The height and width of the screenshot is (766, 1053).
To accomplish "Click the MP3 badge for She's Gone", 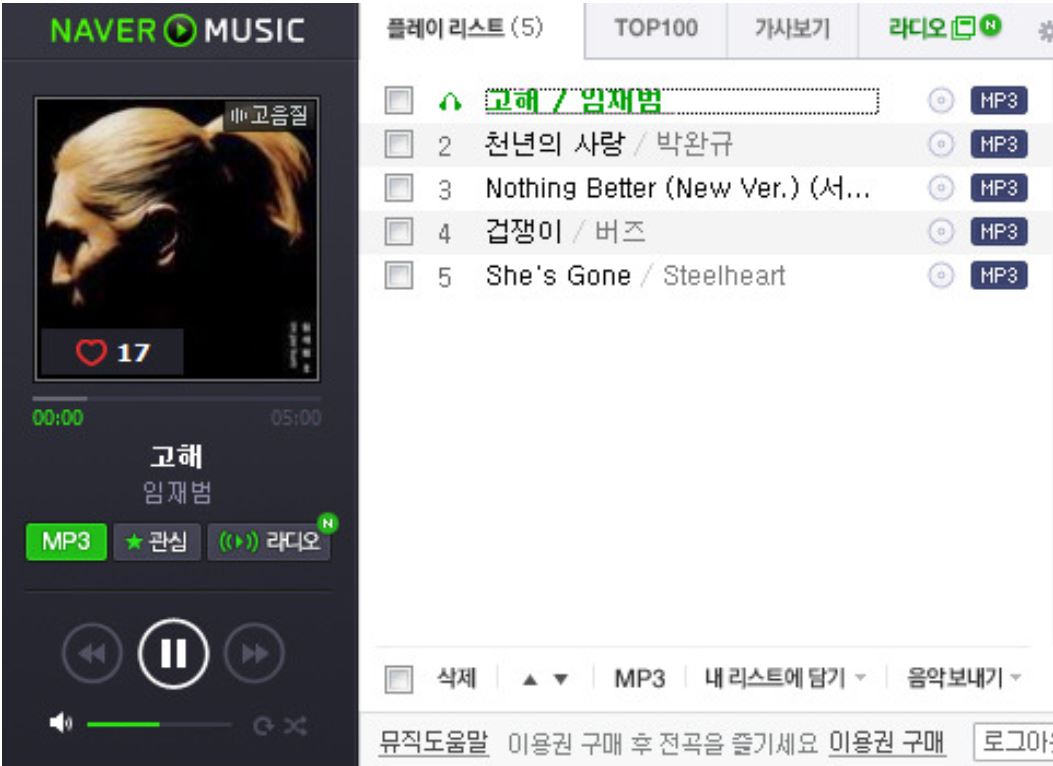I will 999,276.
